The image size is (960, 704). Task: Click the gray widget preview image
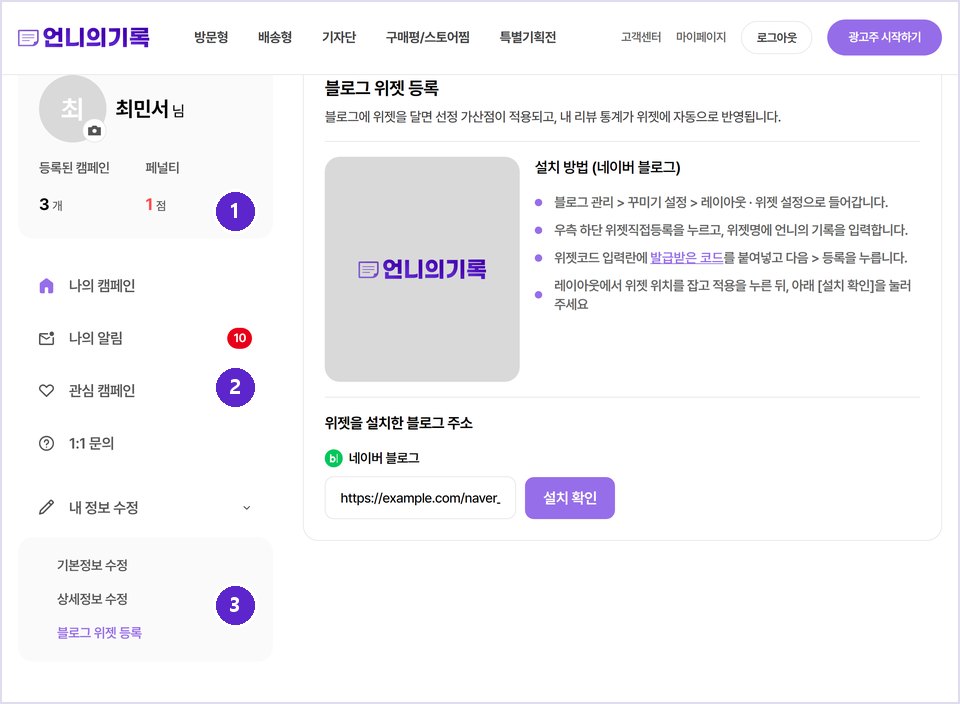click(422, 269)
